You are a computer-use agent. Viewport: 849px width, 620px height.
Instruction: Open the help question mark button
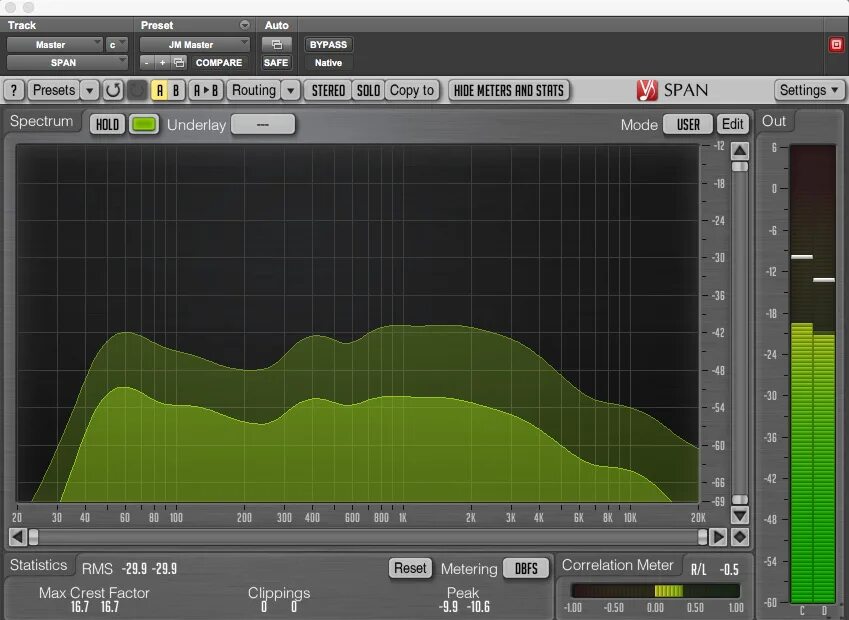(14, 90)
